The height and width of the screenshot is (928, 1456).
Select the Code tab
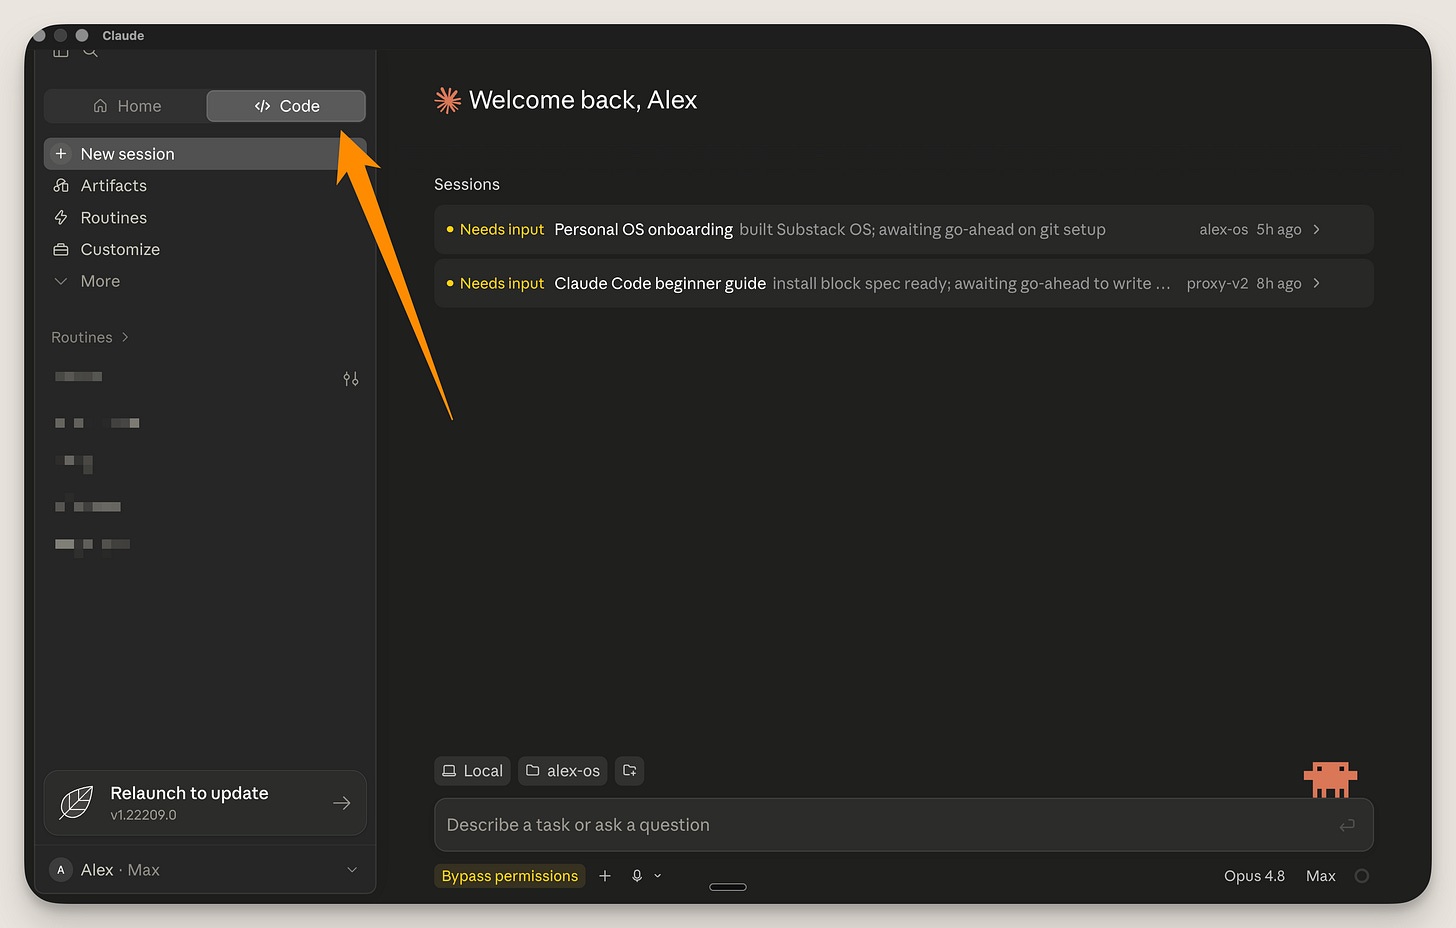286,106
